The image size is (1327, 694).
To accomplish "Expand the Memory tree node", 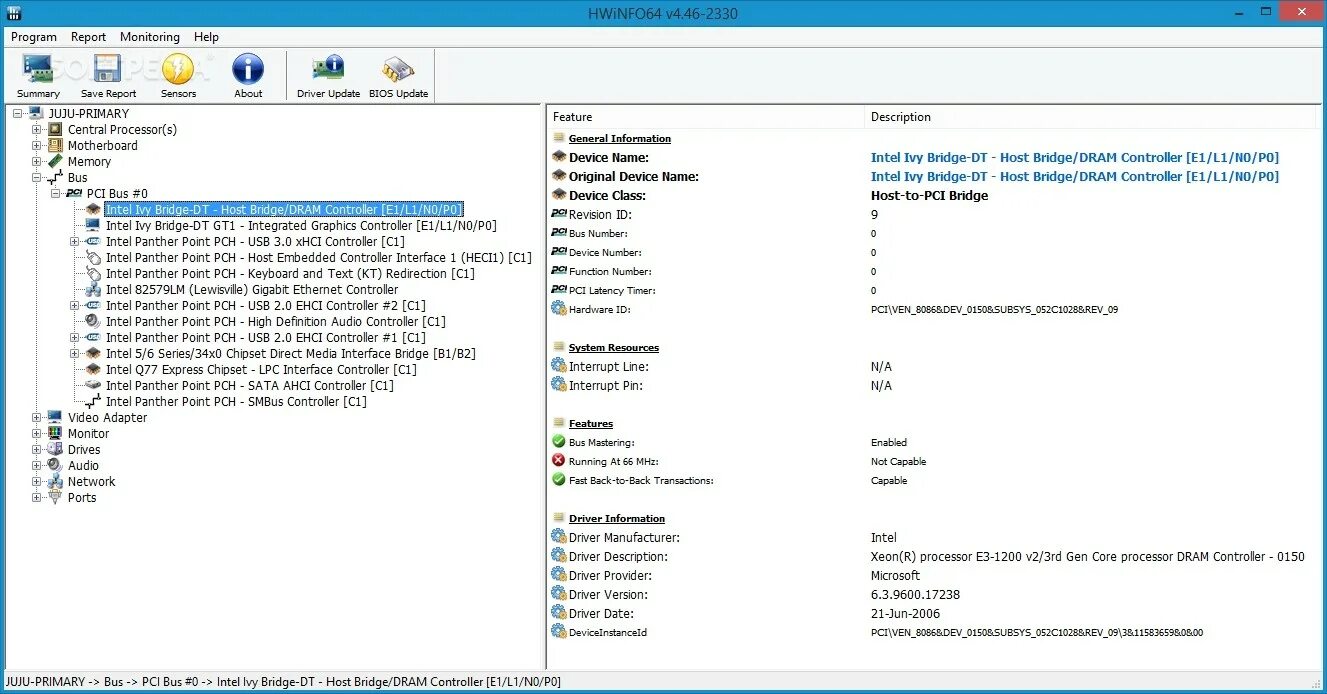I will click(x=37, y=161).
